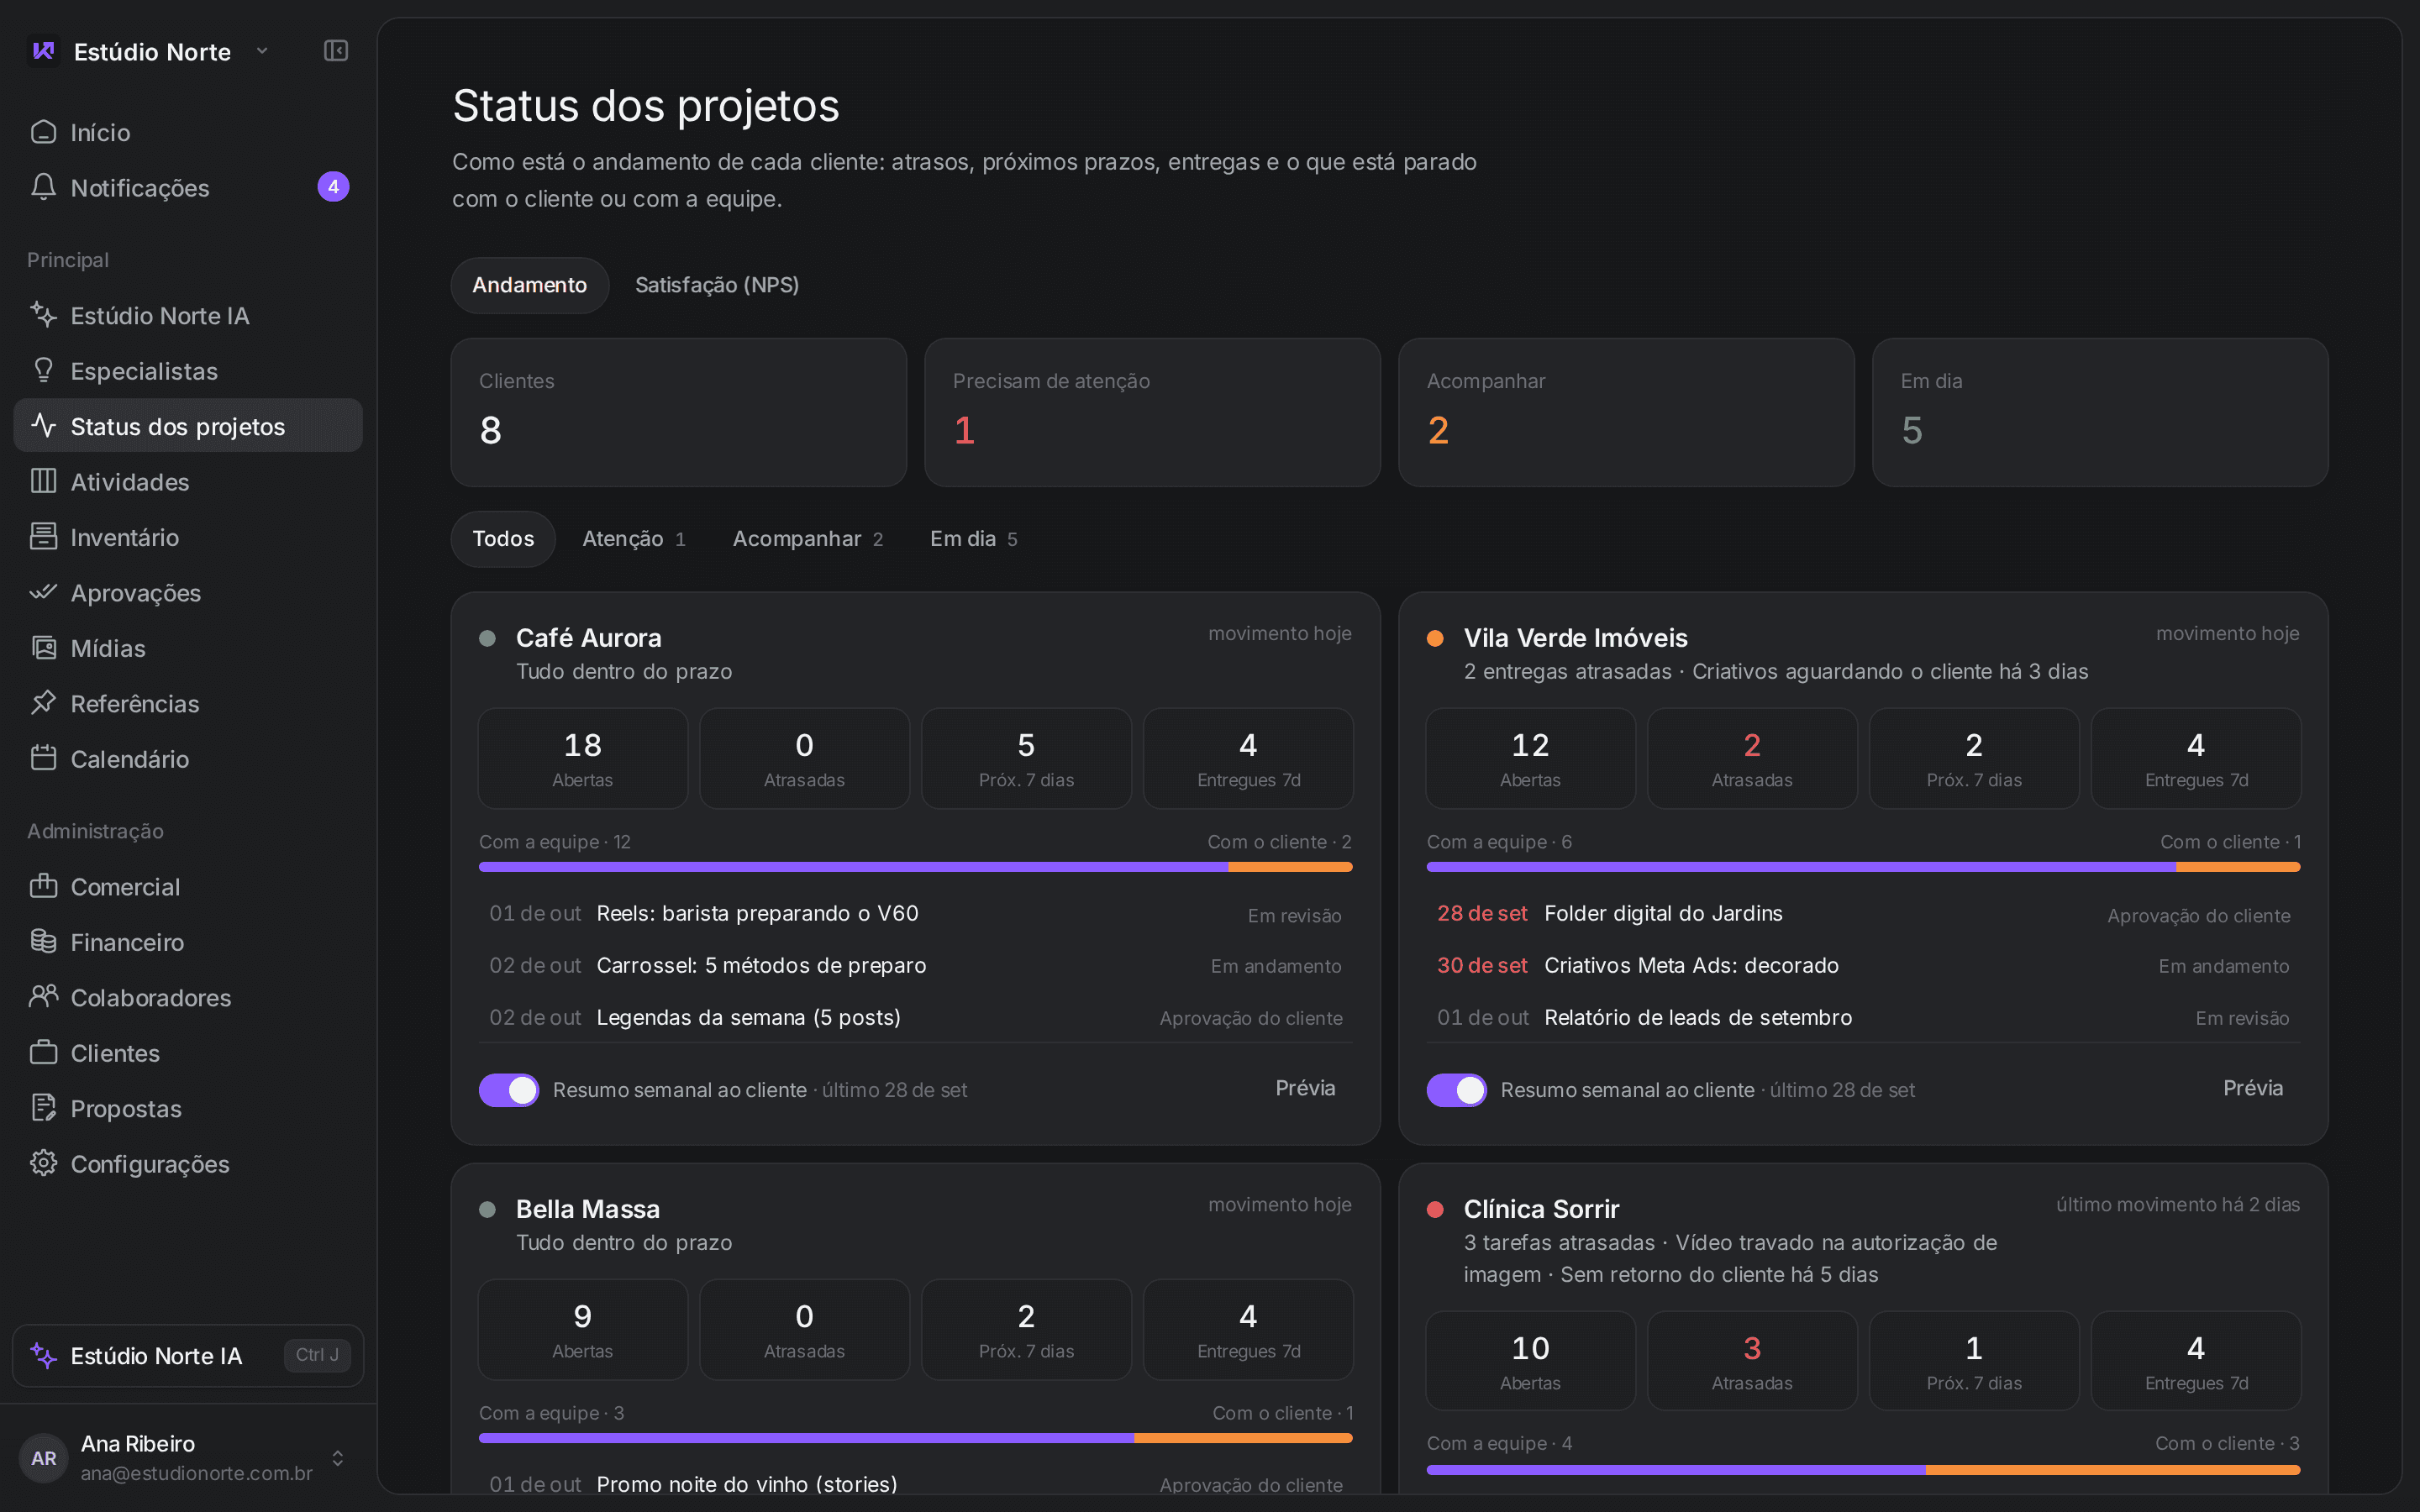Expand the Estúdio Norte workspace dropdown

pos(262,51)
